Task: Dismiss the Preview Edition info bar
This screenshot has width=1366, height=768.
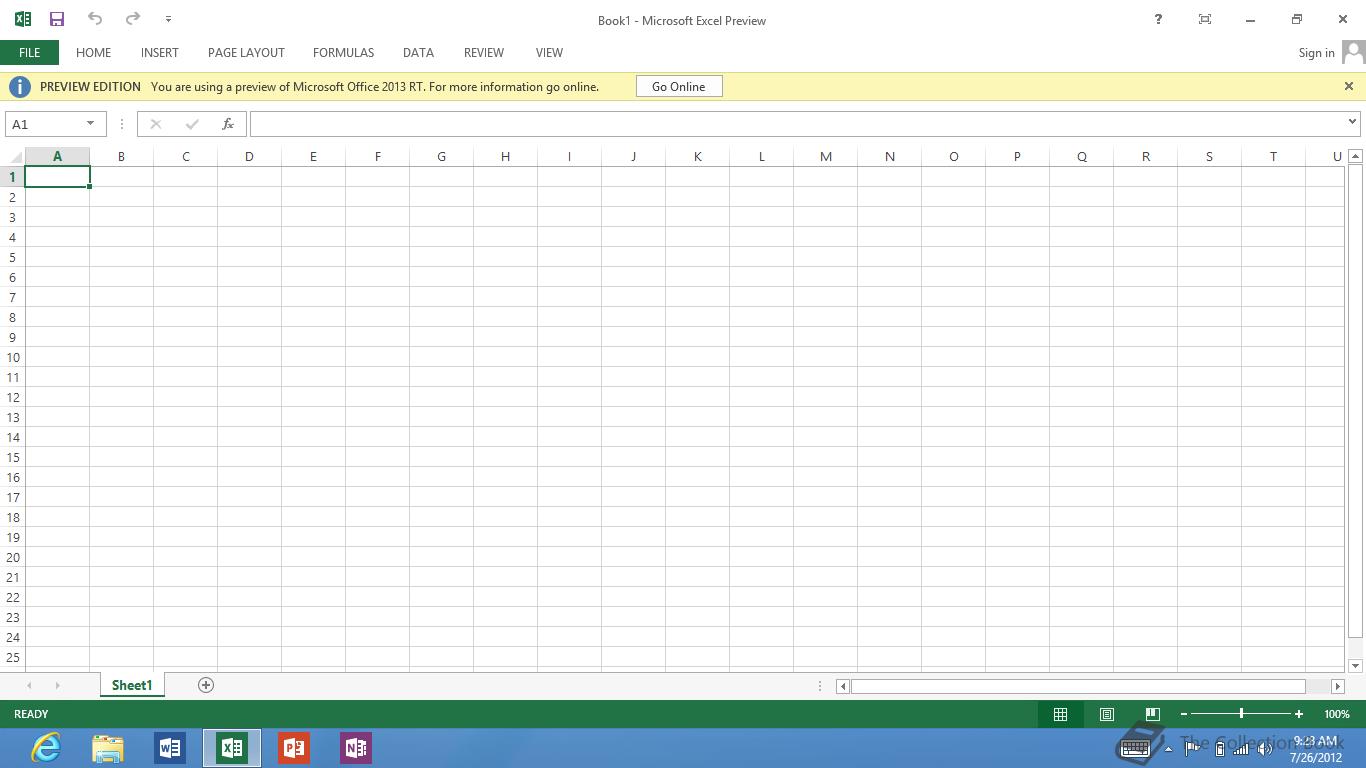Action: [1348, 86]
